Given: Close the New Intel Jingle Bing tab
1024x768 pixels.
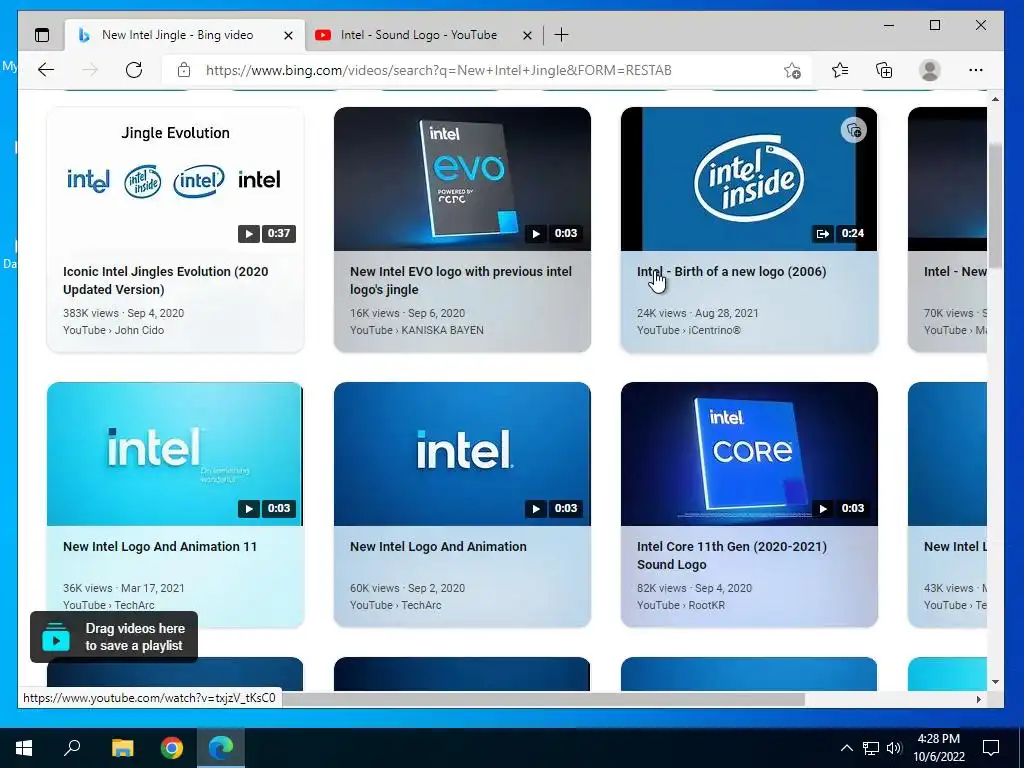Looking at the screenshot, I should coord(288,35).
